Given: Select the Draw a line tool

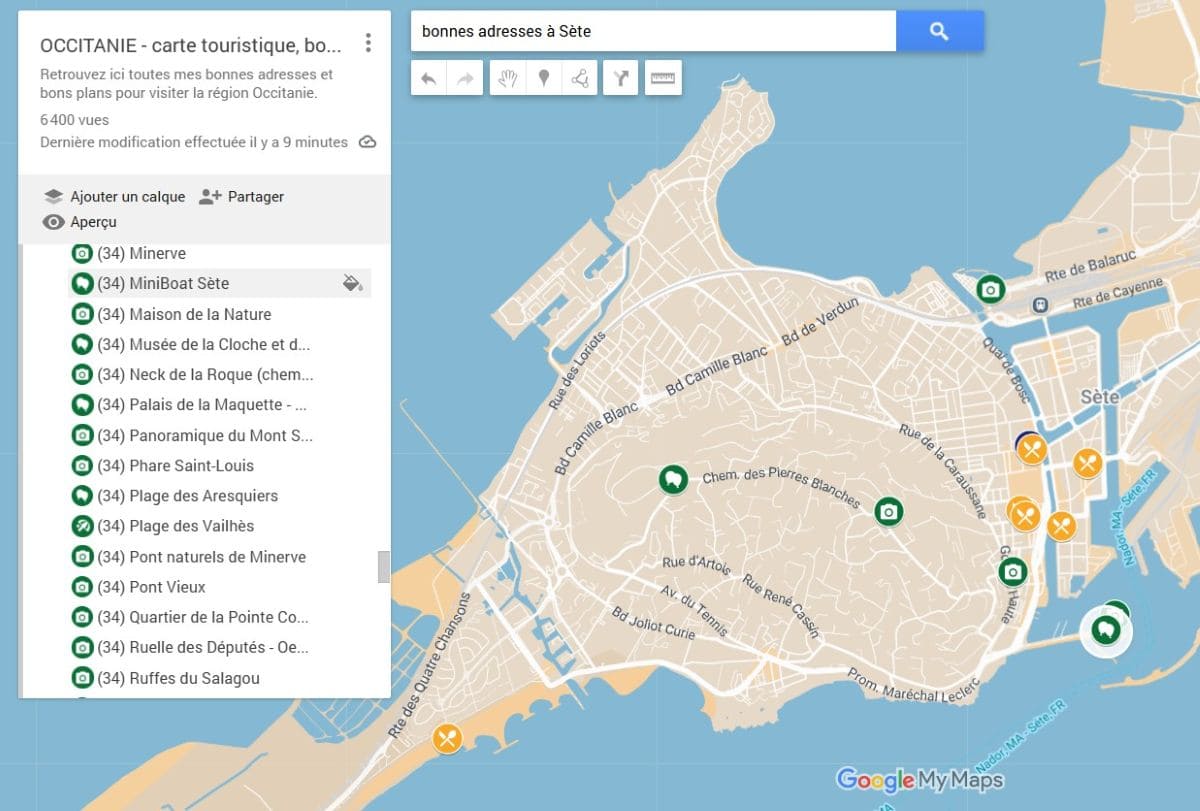Looking at the screenshot, I should [x=580, y=77].
